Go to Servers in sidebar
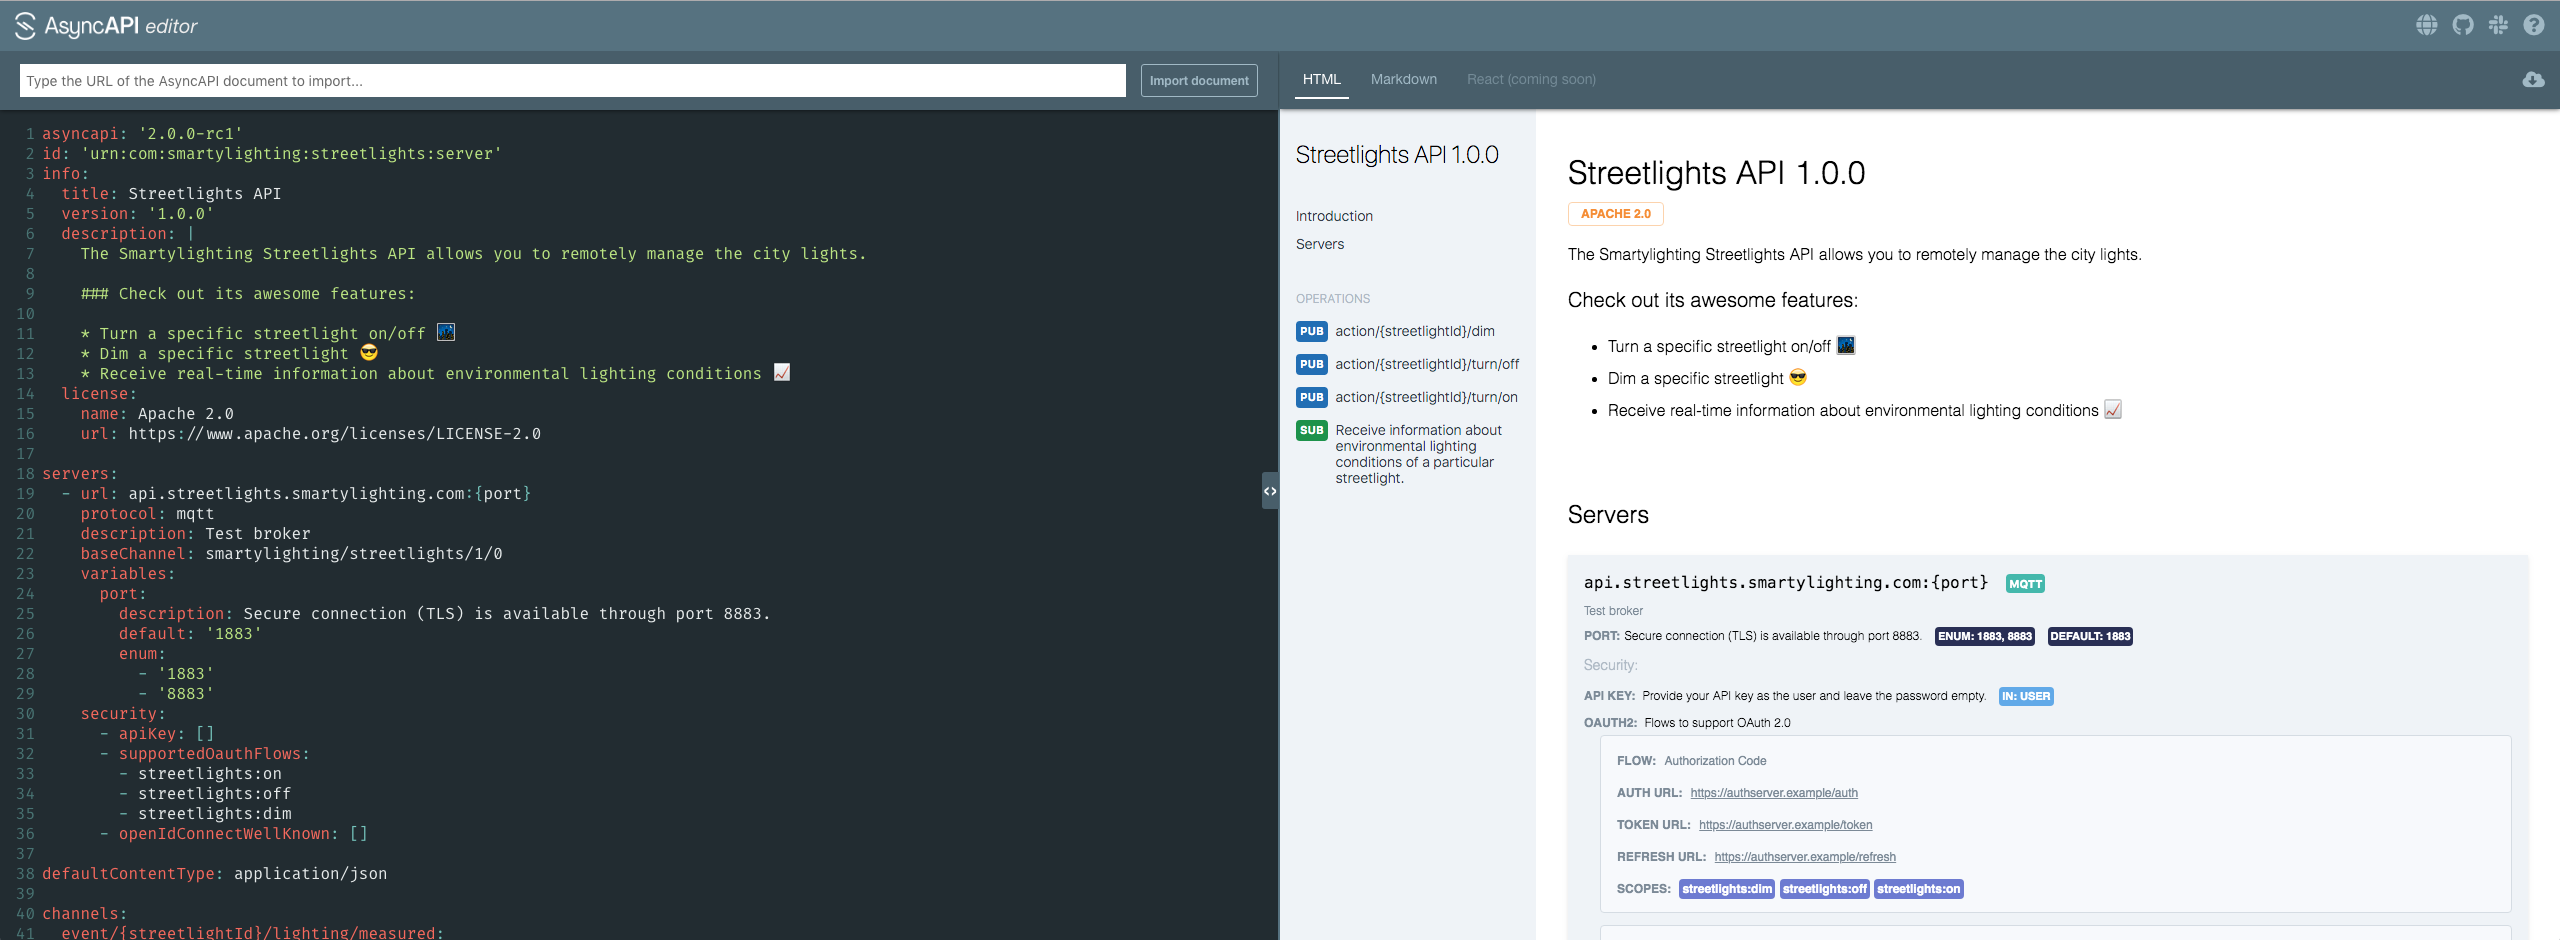Viewport: 2560px width, 940px height. pyautogui.click(x=1320, y=244)
